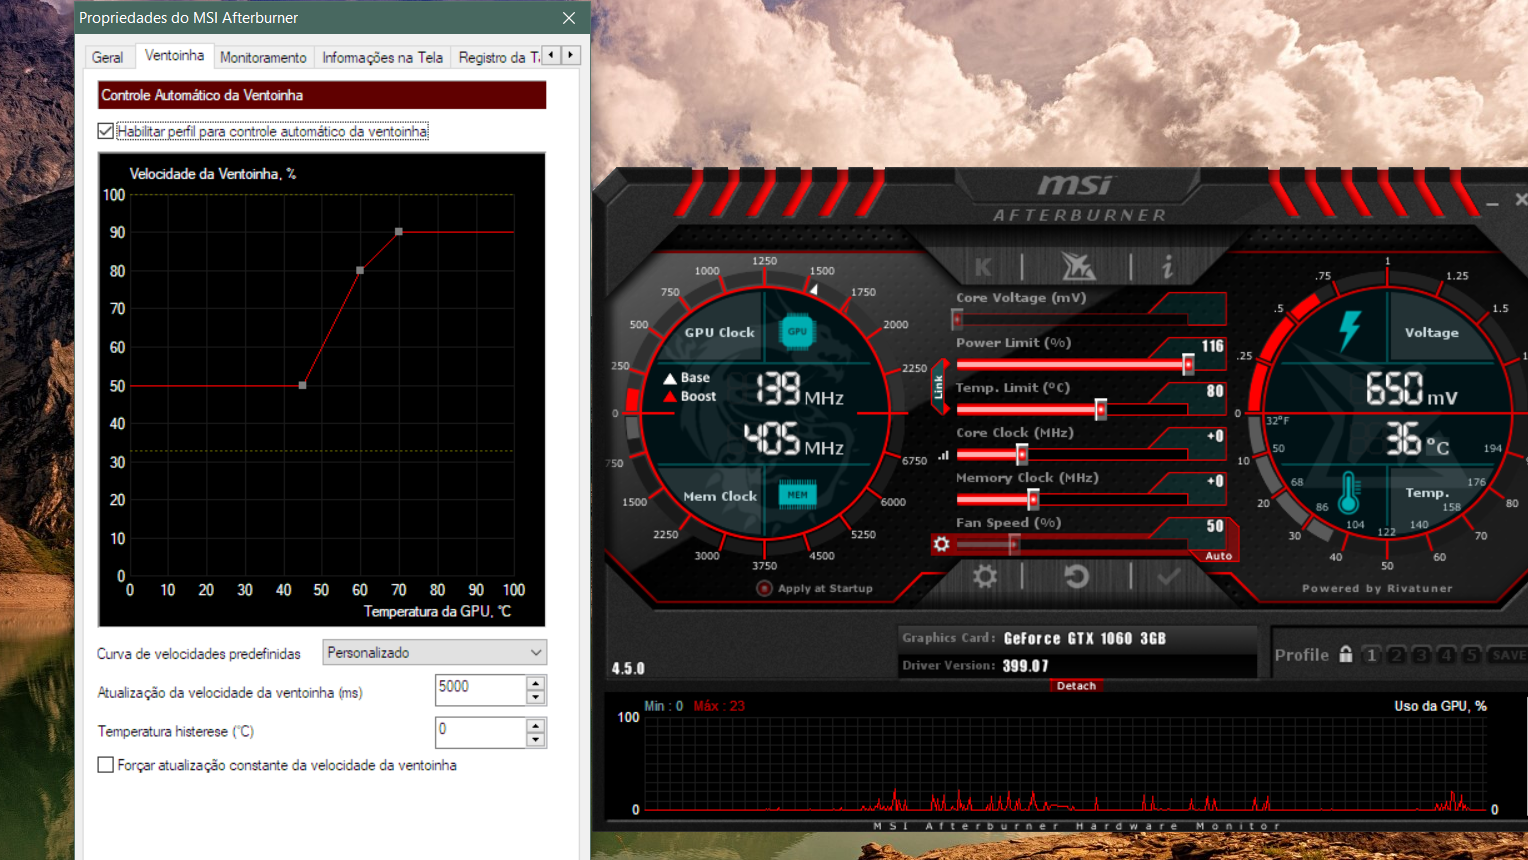Click the thermometer temperature icon
This screenshot has height=860, width=1528.
[1348, 492]
